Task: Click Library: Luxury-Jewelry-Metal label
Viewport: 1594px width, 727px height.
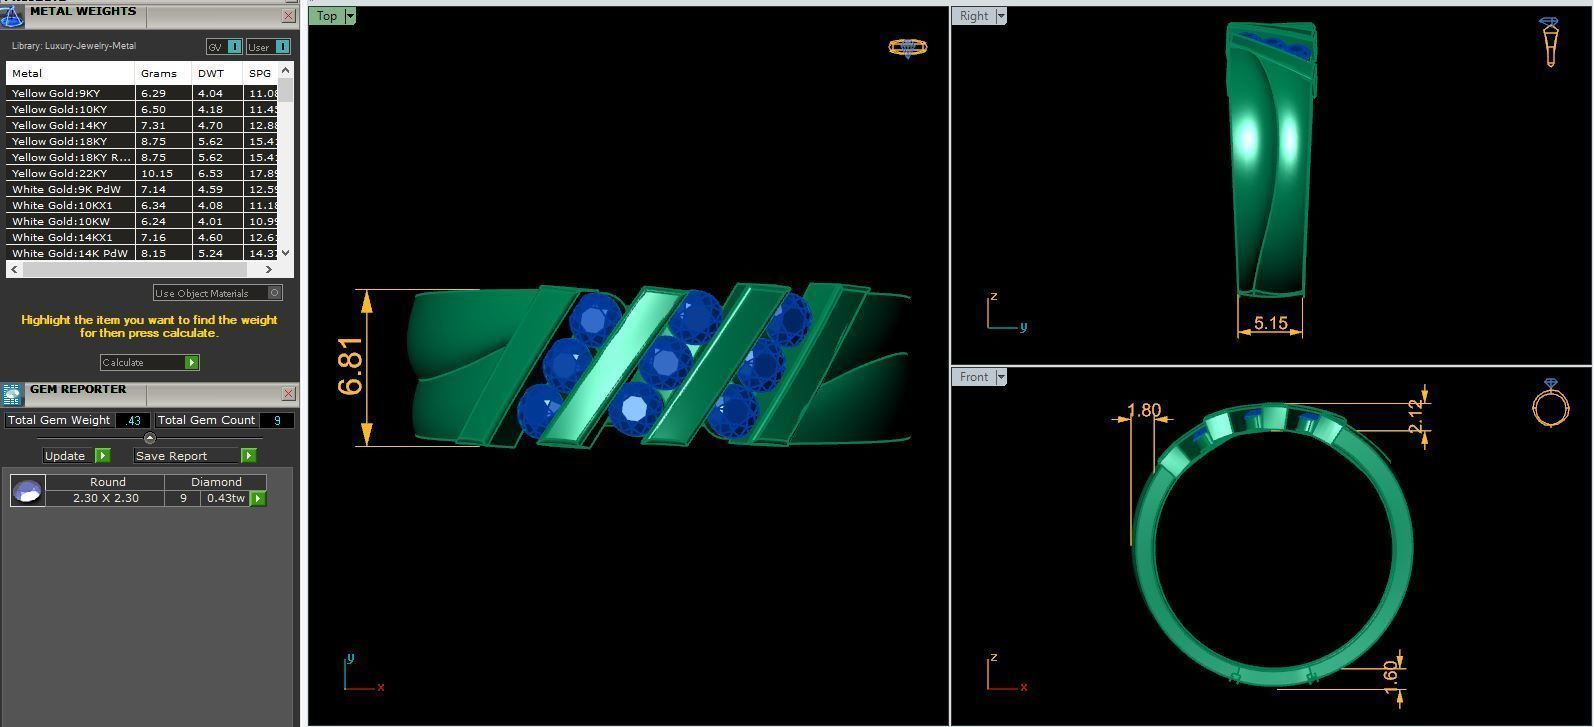Action: pos(74,46)
